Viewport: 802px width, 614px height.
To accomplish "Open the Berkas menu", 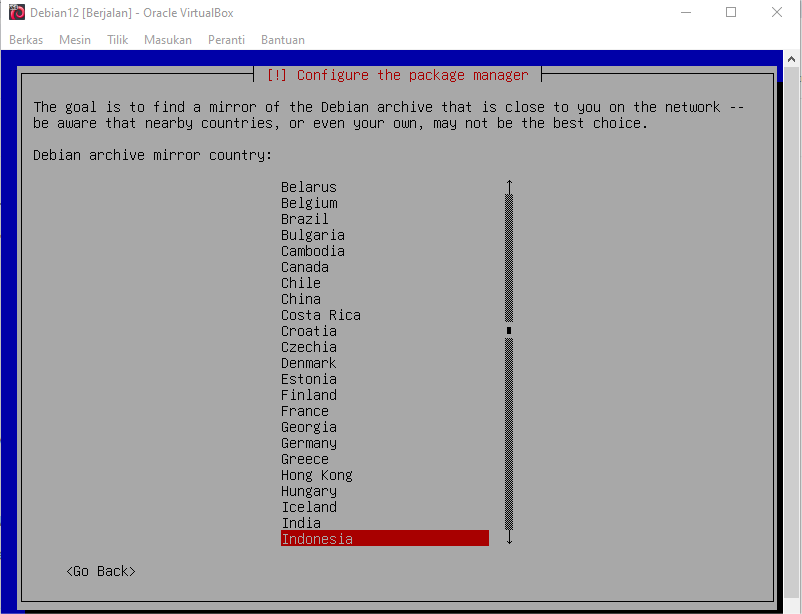I will click(x=26, y=40).
